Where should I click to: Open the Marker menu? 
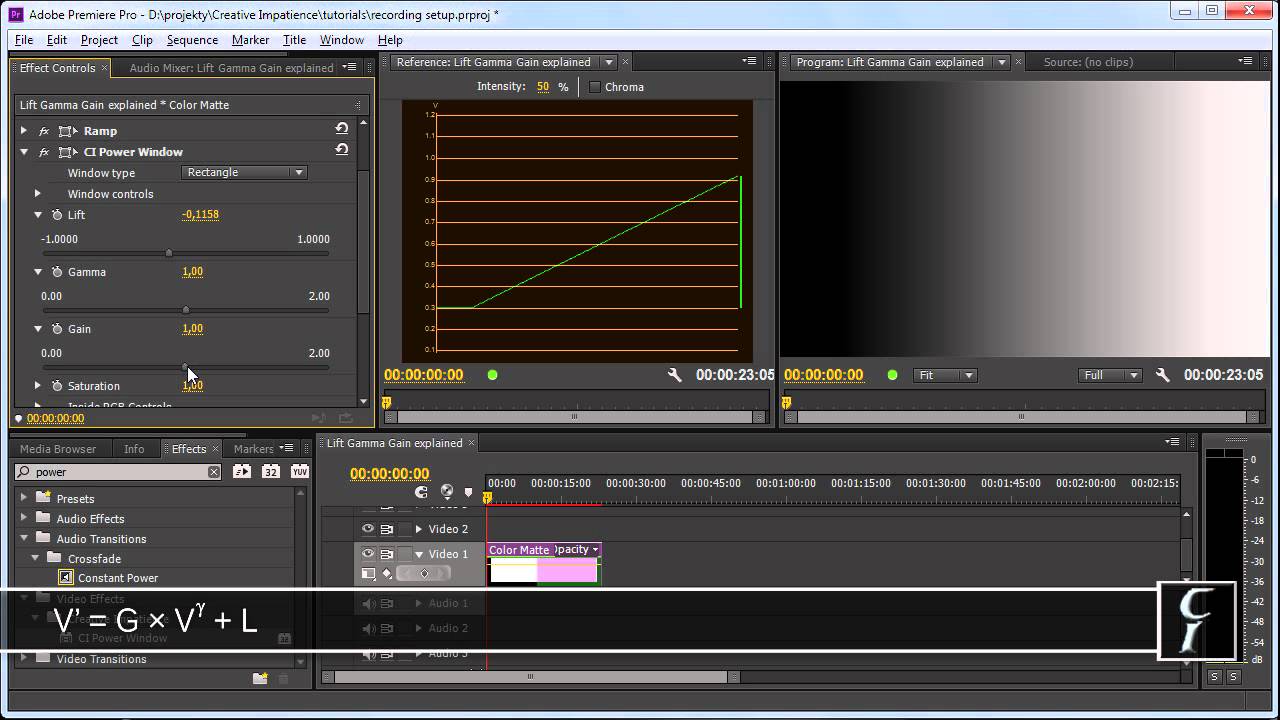click(250, 40)
